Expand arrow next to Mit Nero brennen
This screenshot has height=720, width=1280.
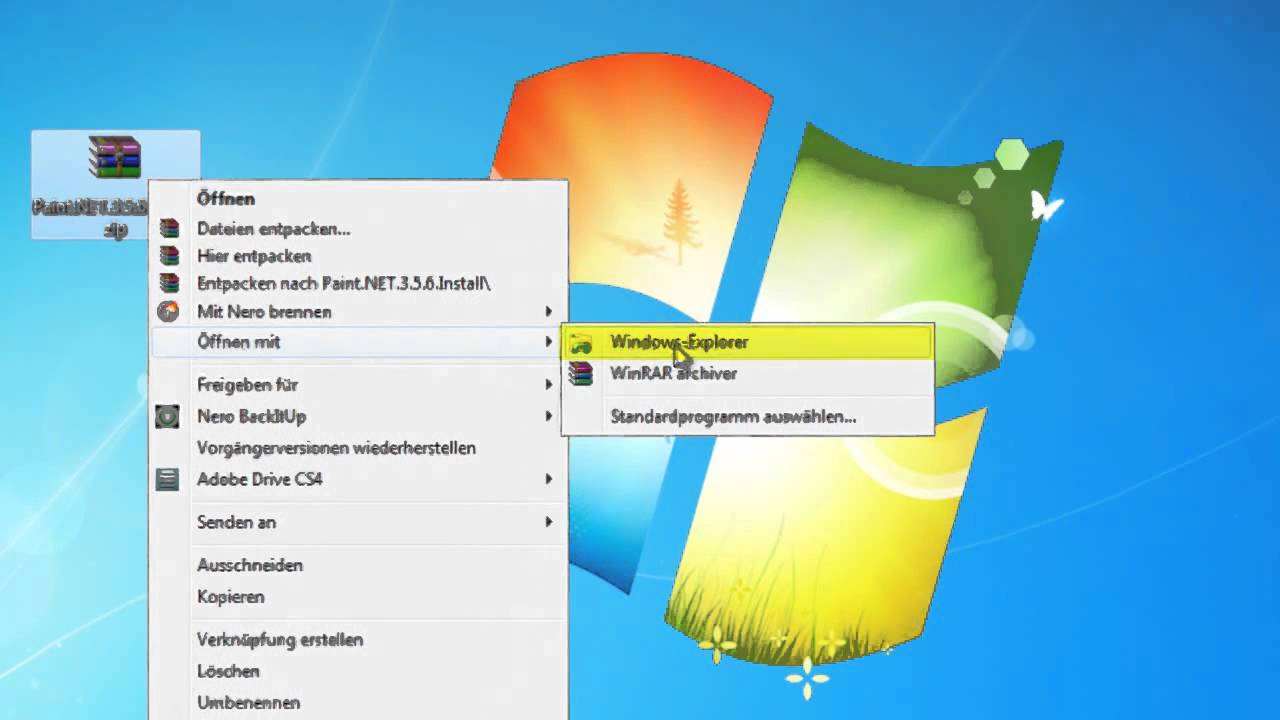(x=548, y=312)
